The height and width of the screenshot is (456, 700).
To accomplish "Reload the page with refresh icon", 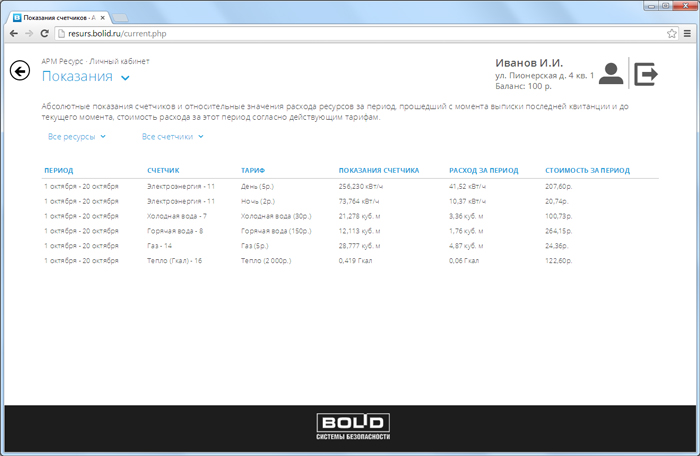I will pos(45,33).
